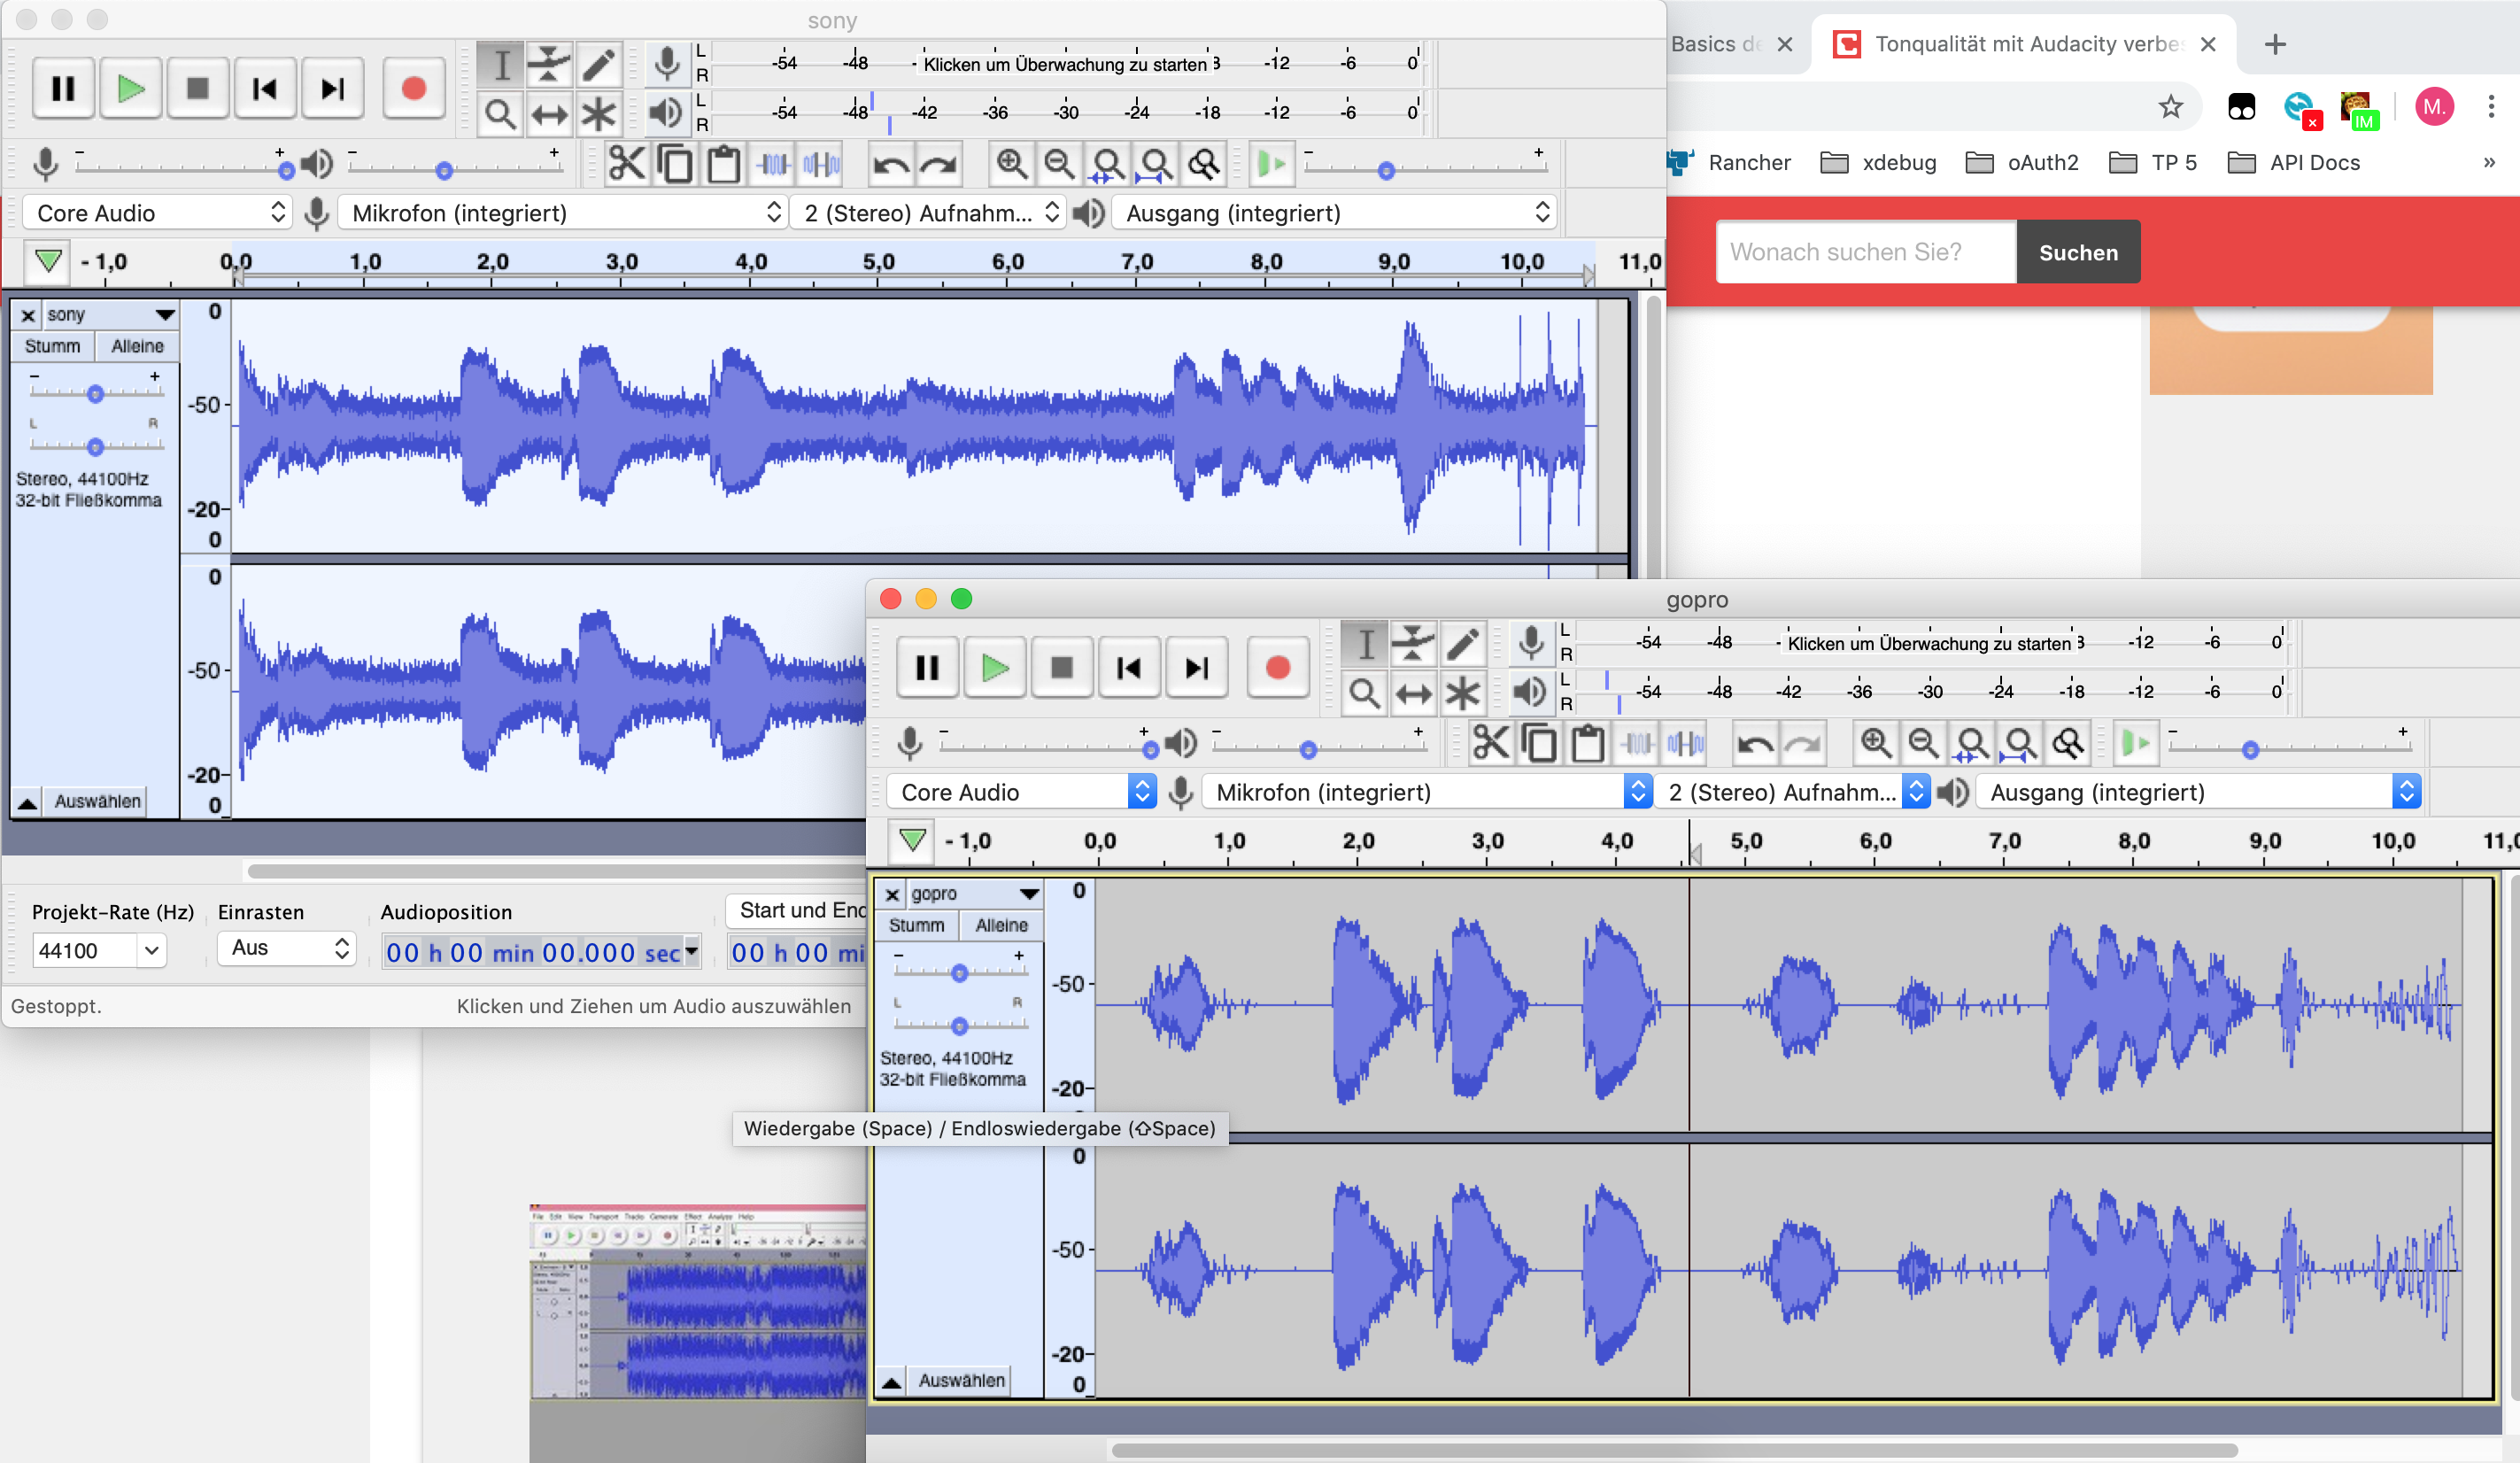Click Skip to End in gopro window

pos(1196,668)
